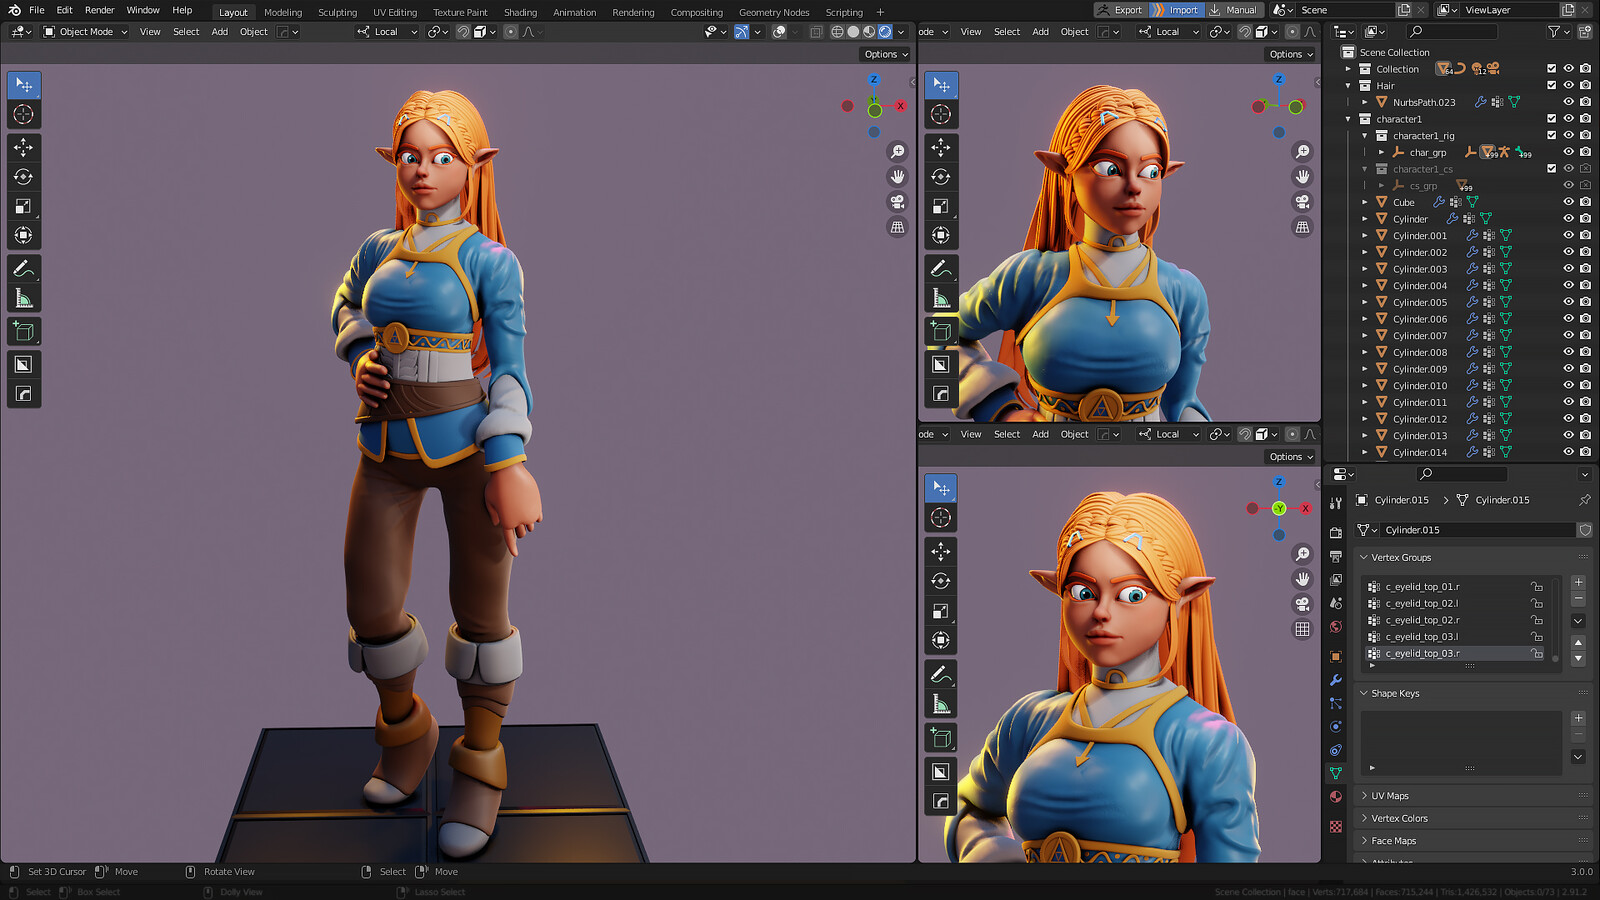Toggle X-ray mode in left viewport

click(816, 32)
